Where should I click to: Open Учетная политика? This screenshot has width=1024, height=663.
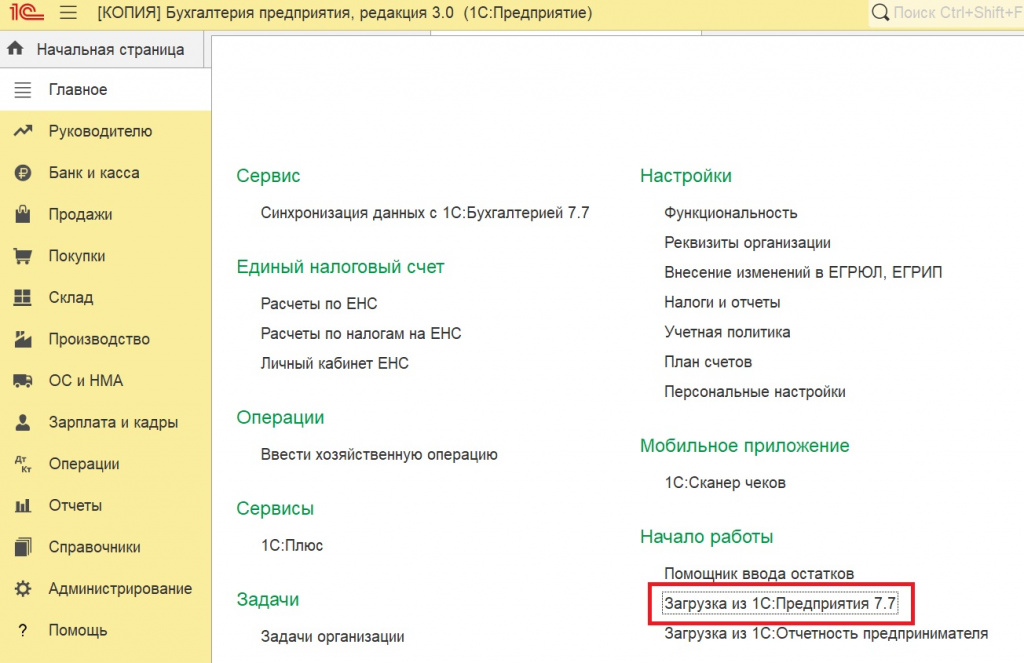727,332
